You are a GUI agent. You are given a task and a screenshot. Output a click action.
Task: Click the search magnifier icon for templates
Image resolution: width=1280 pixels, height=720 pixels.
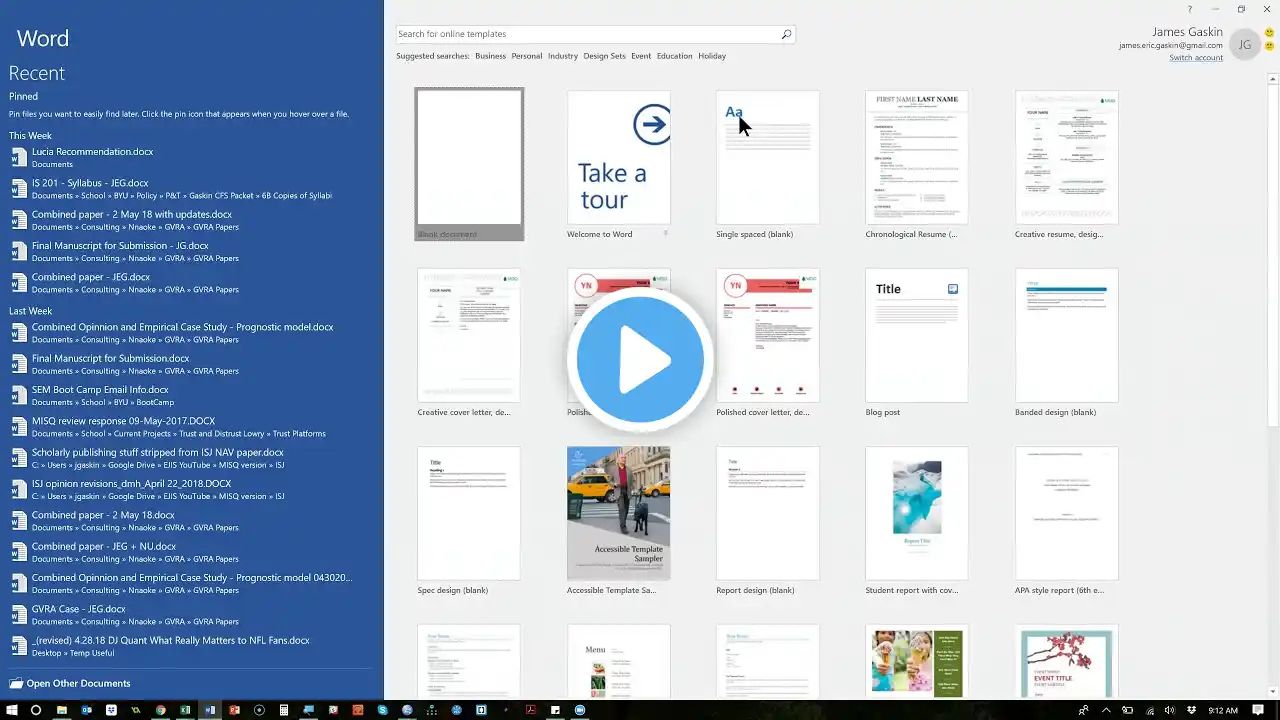point(786,34)
